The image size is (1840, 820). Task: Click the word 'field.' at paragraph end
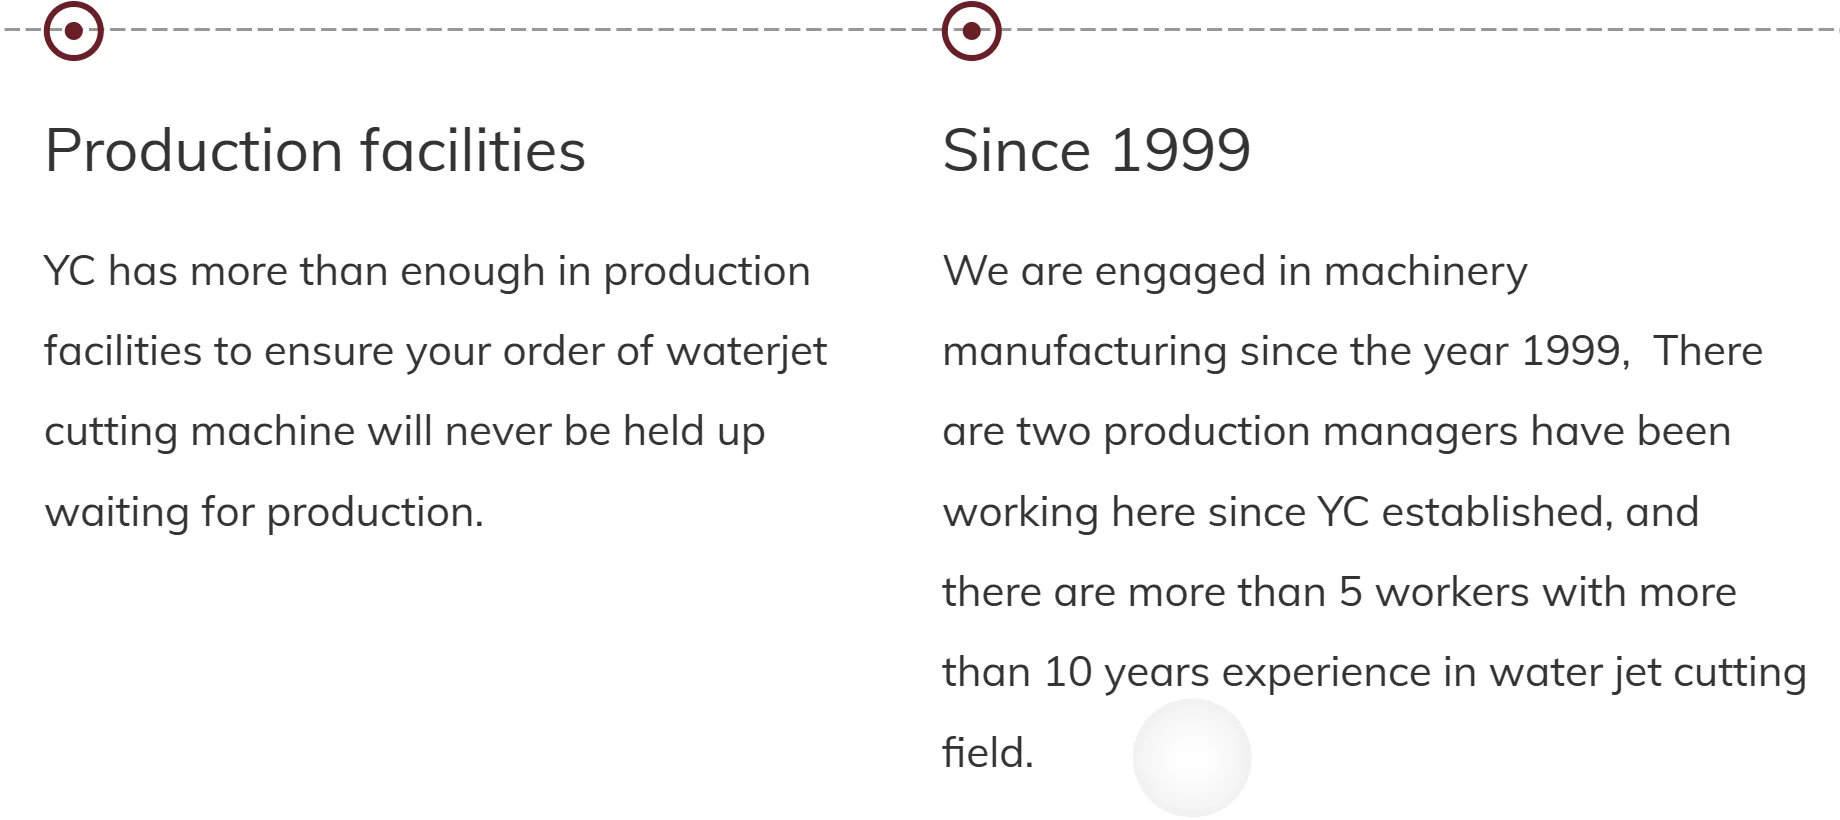988,753
